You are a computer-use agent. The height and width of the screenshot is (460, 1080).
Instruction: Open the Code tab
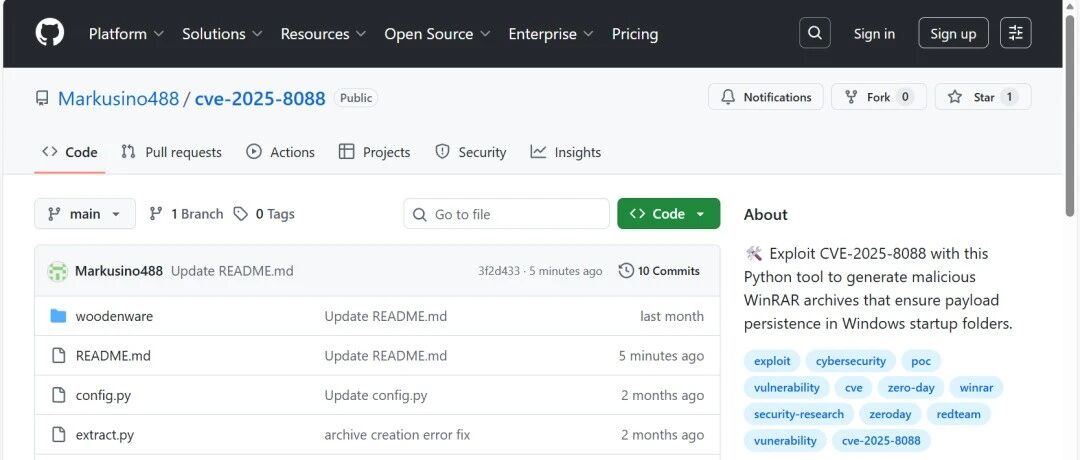point(70,152)
